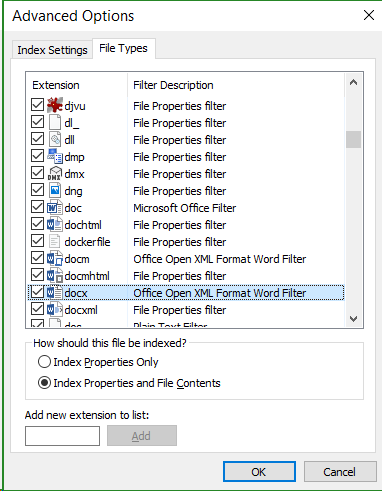Screen dimensions: 382x491
Task: Click the dmx file icon
Action: tap(55, 173)
